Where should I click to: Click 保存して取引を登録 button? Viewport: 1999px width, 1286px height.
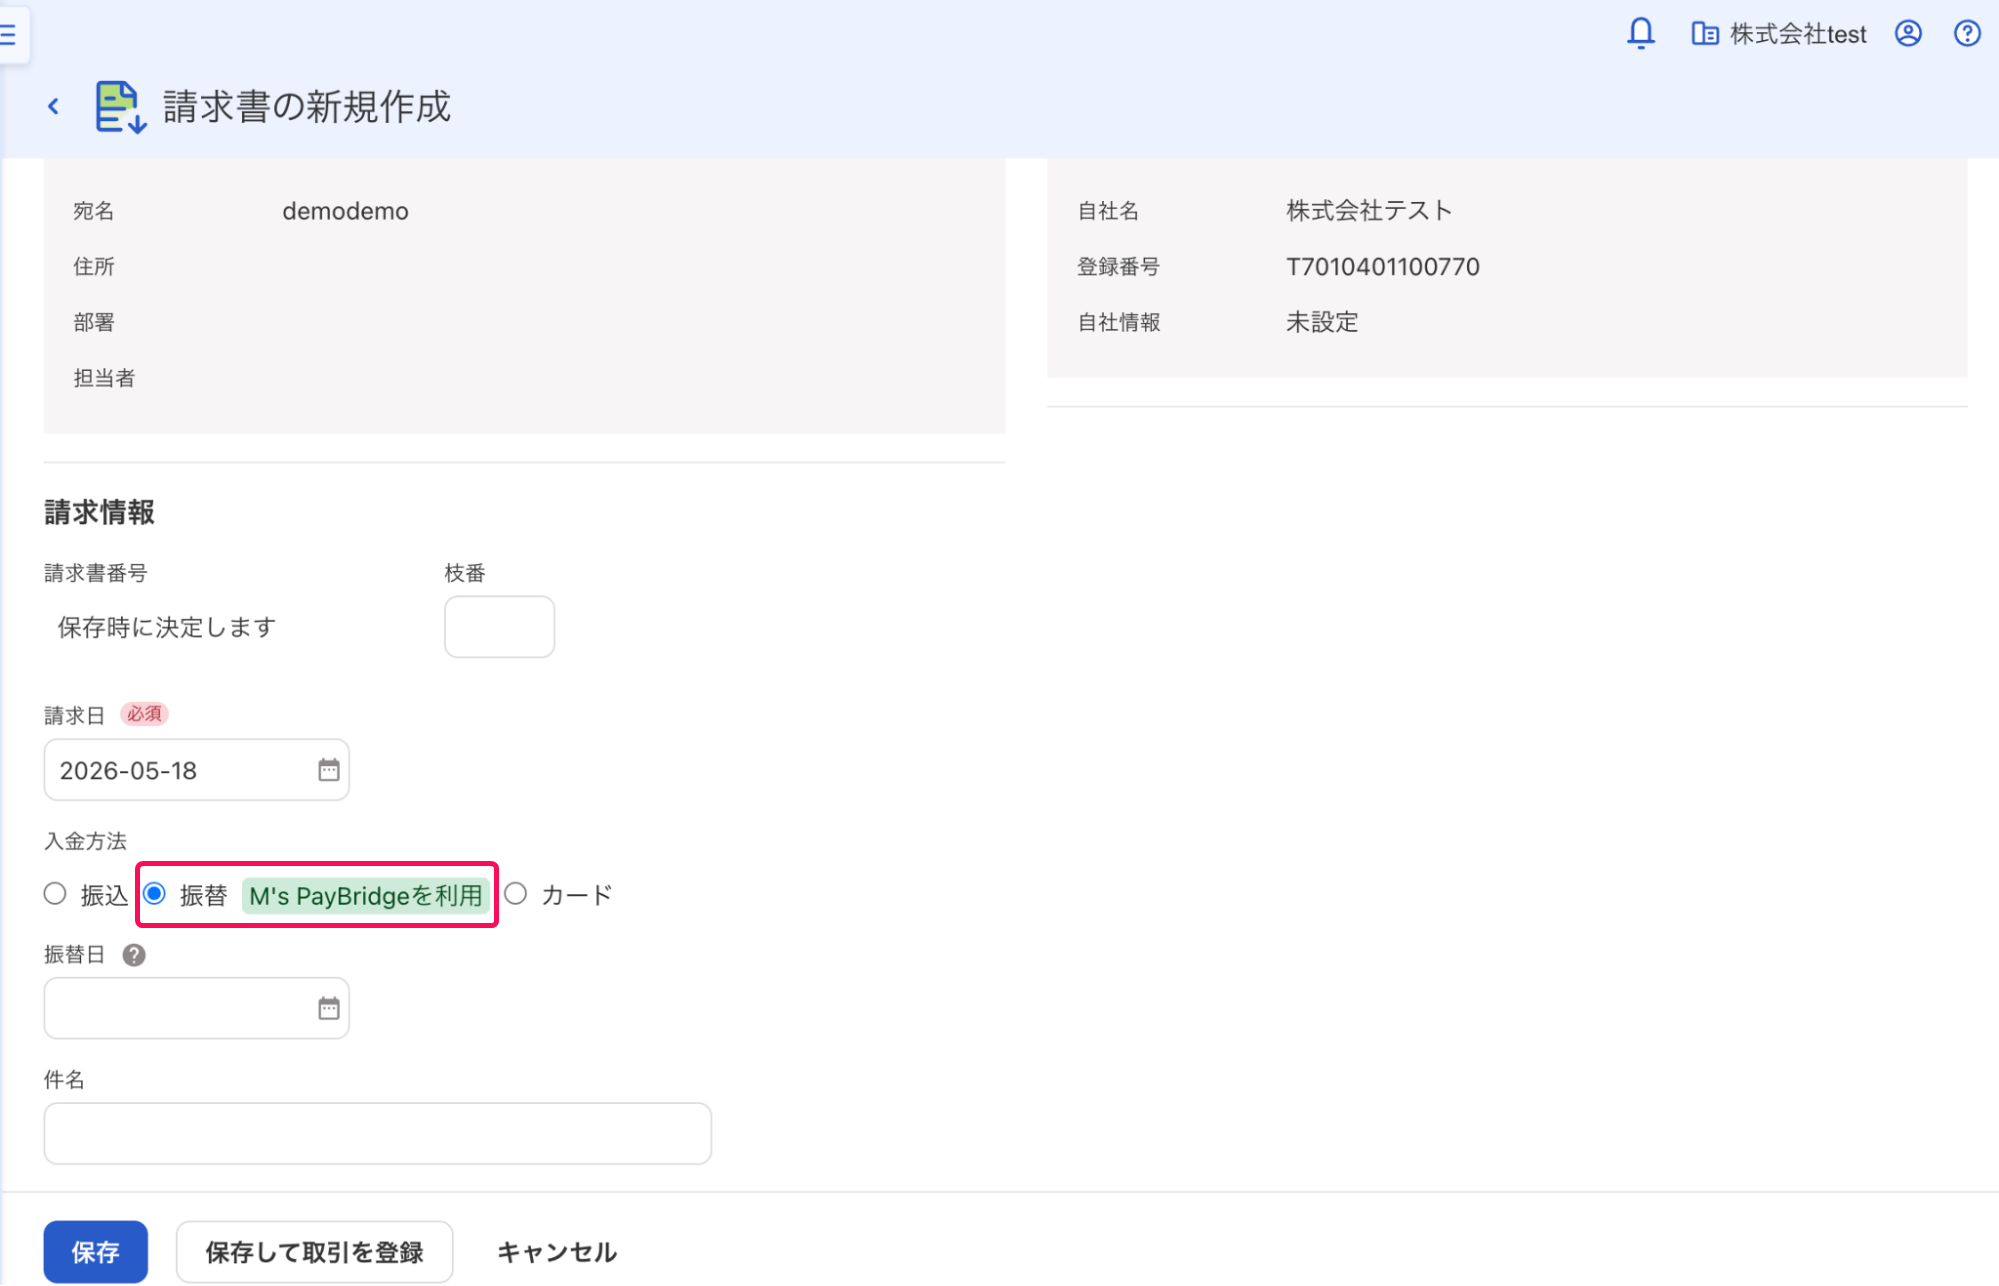point(314,1251)
